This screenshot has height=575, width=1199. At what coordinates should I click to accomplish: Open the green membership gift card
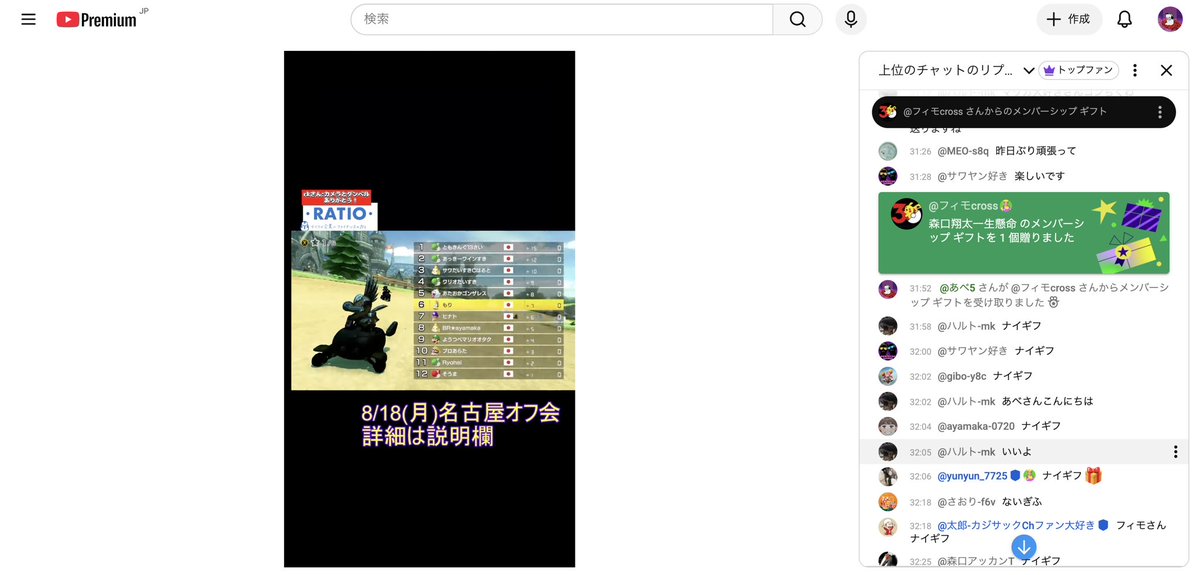1023,232
